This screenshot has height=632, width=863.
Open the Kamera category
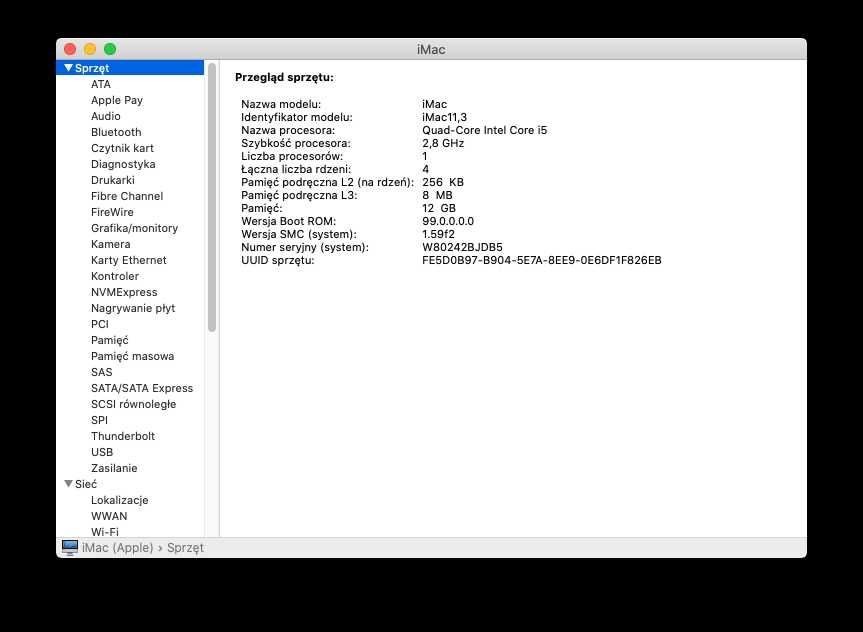pyautogui.click(x=111, y=244)
